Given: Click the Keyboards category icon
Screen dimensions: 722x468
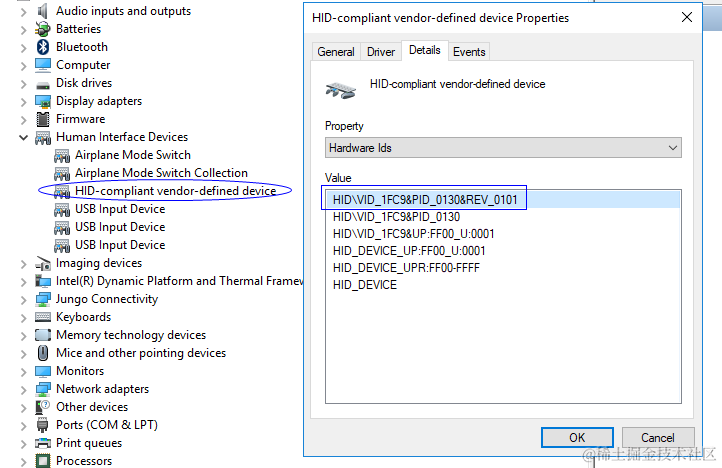Looking at the screenshot, I should [x=43, y=317].
